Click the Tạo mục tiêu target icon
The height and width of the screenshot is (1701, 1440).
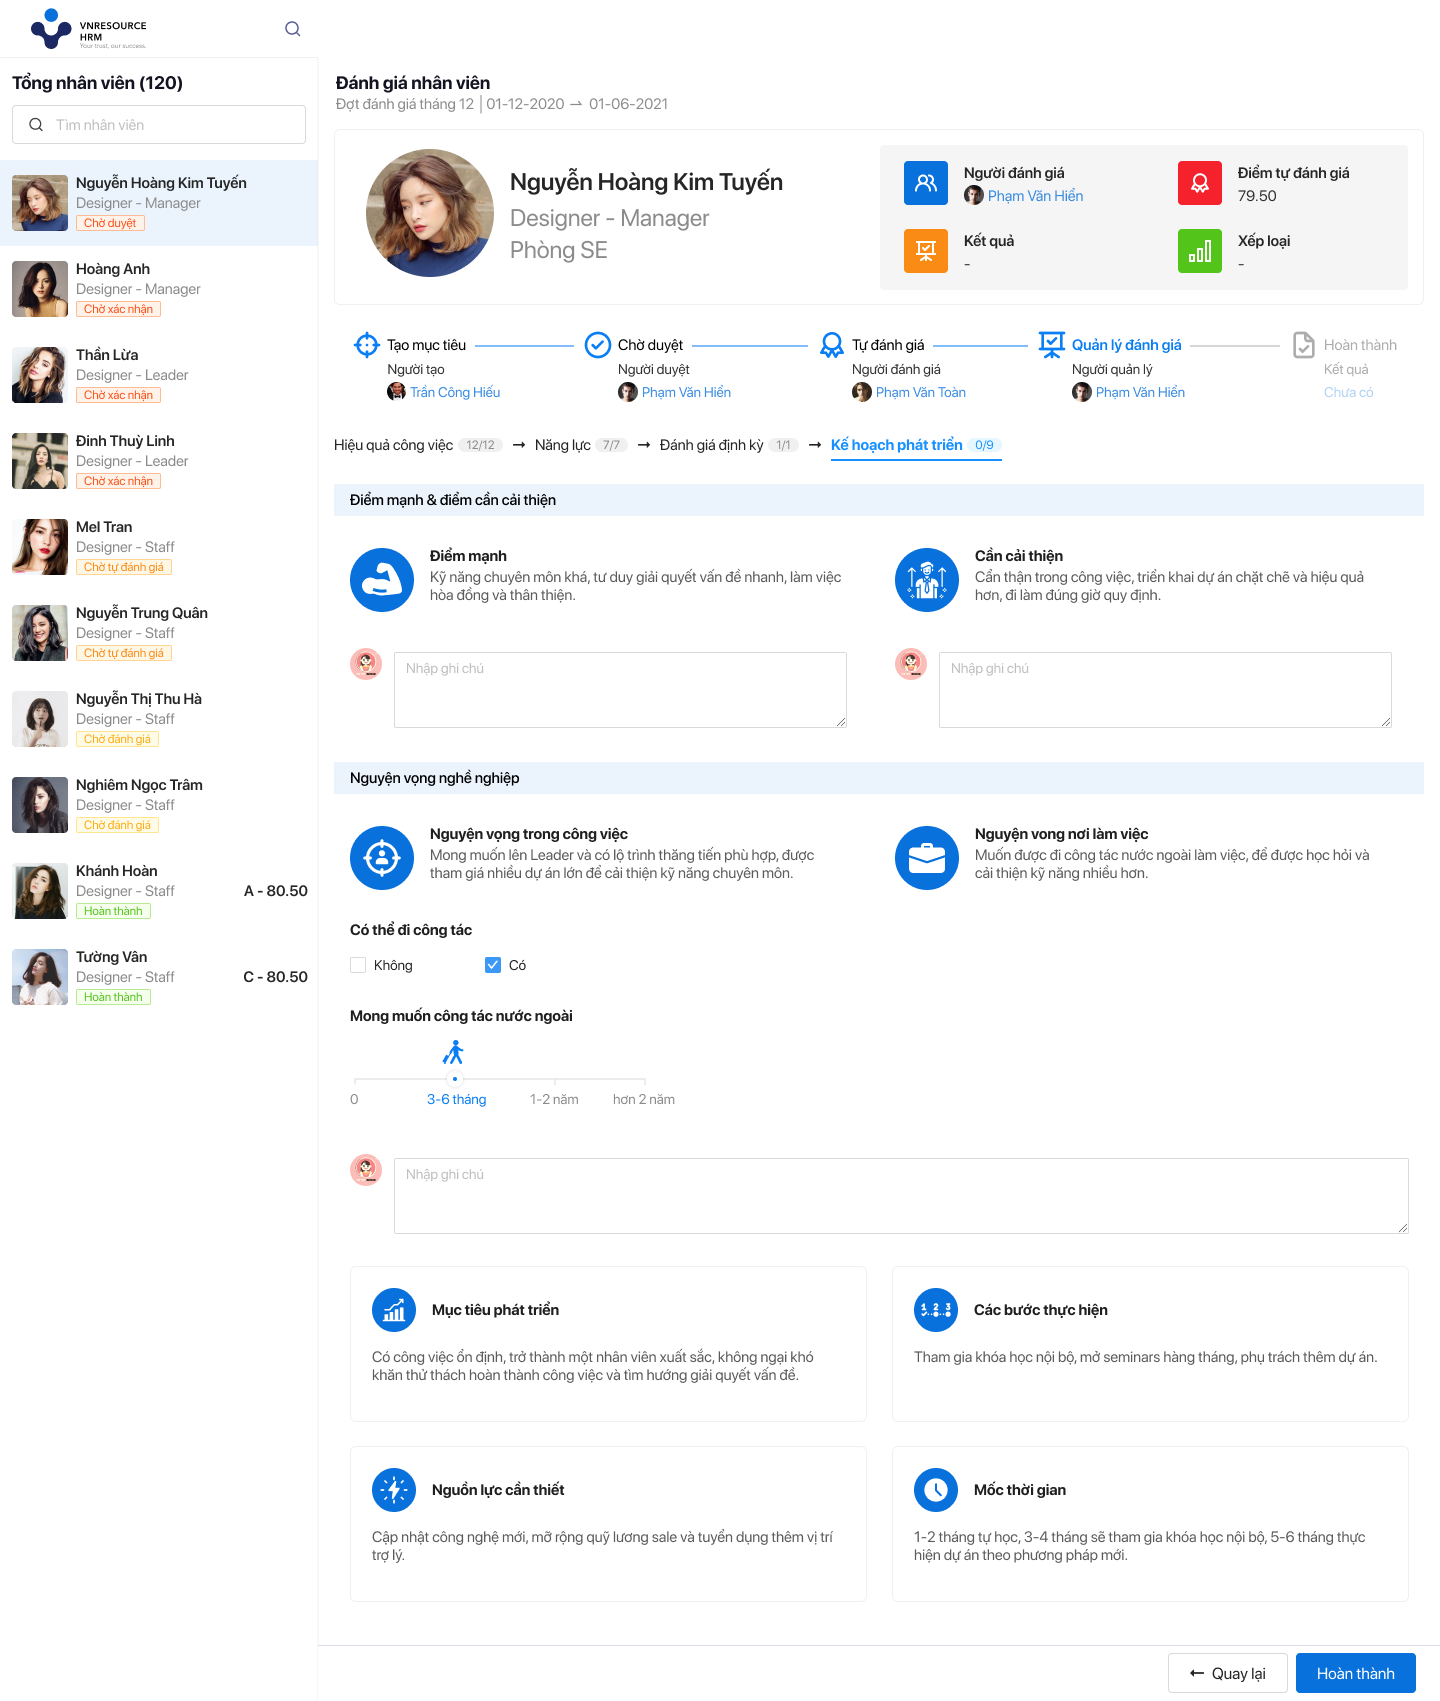(x=367, y=345)
